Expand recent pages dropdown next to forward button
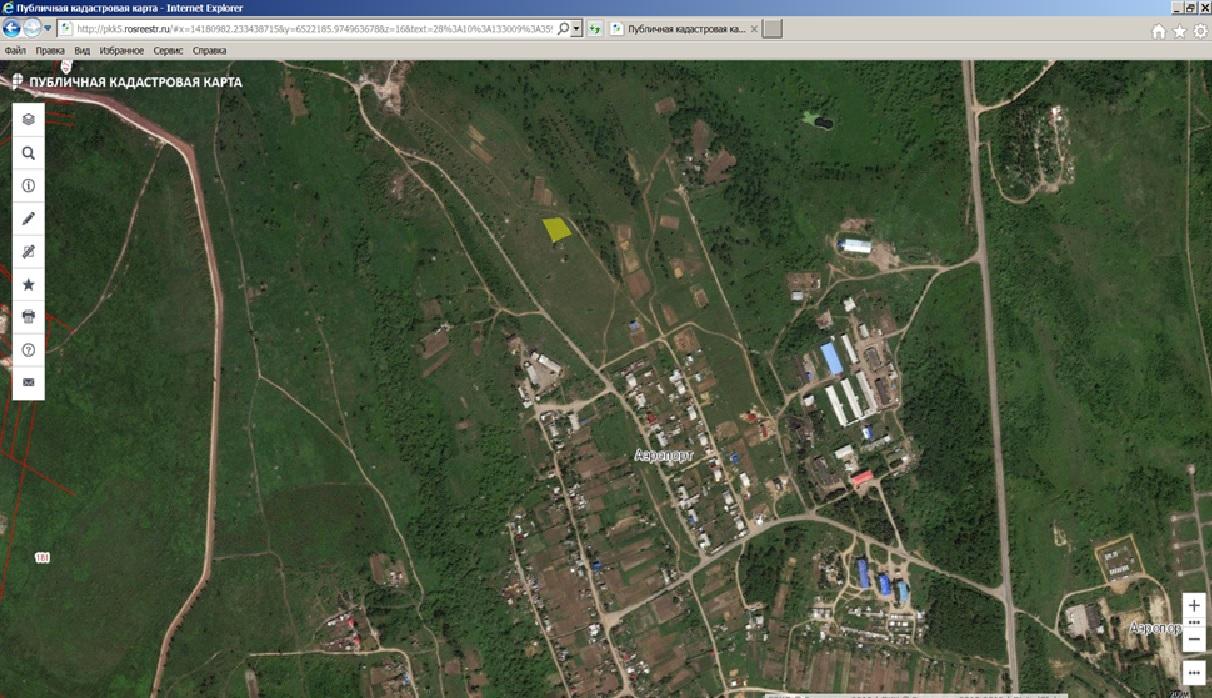The width and height of the screenshot is (1212, 698). pos(48,28)
